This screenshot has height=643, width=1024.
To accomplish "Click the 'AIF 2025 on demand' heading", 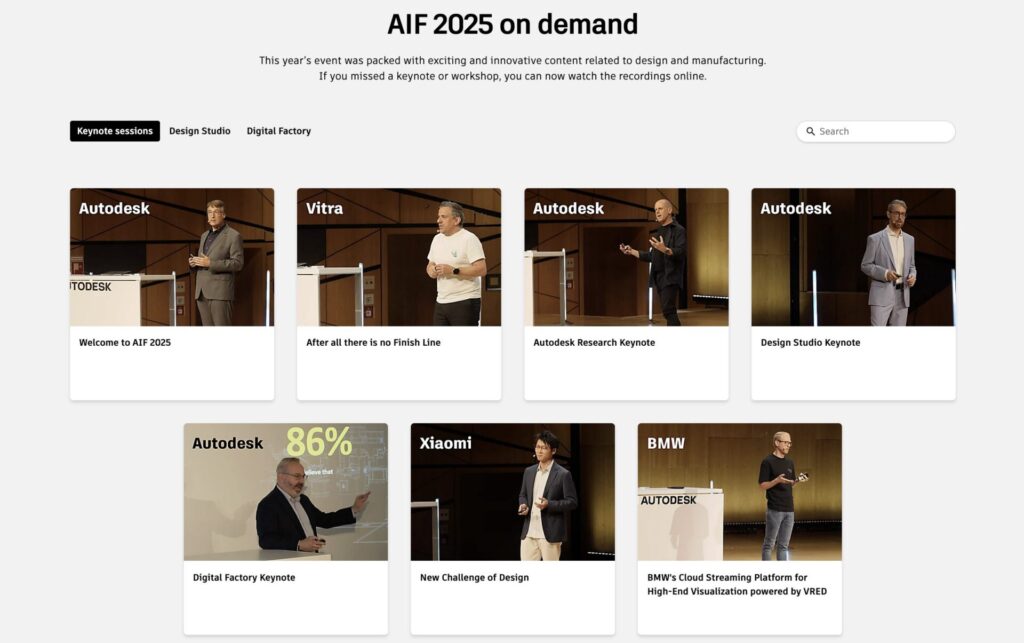I will (x=512, y=24).
